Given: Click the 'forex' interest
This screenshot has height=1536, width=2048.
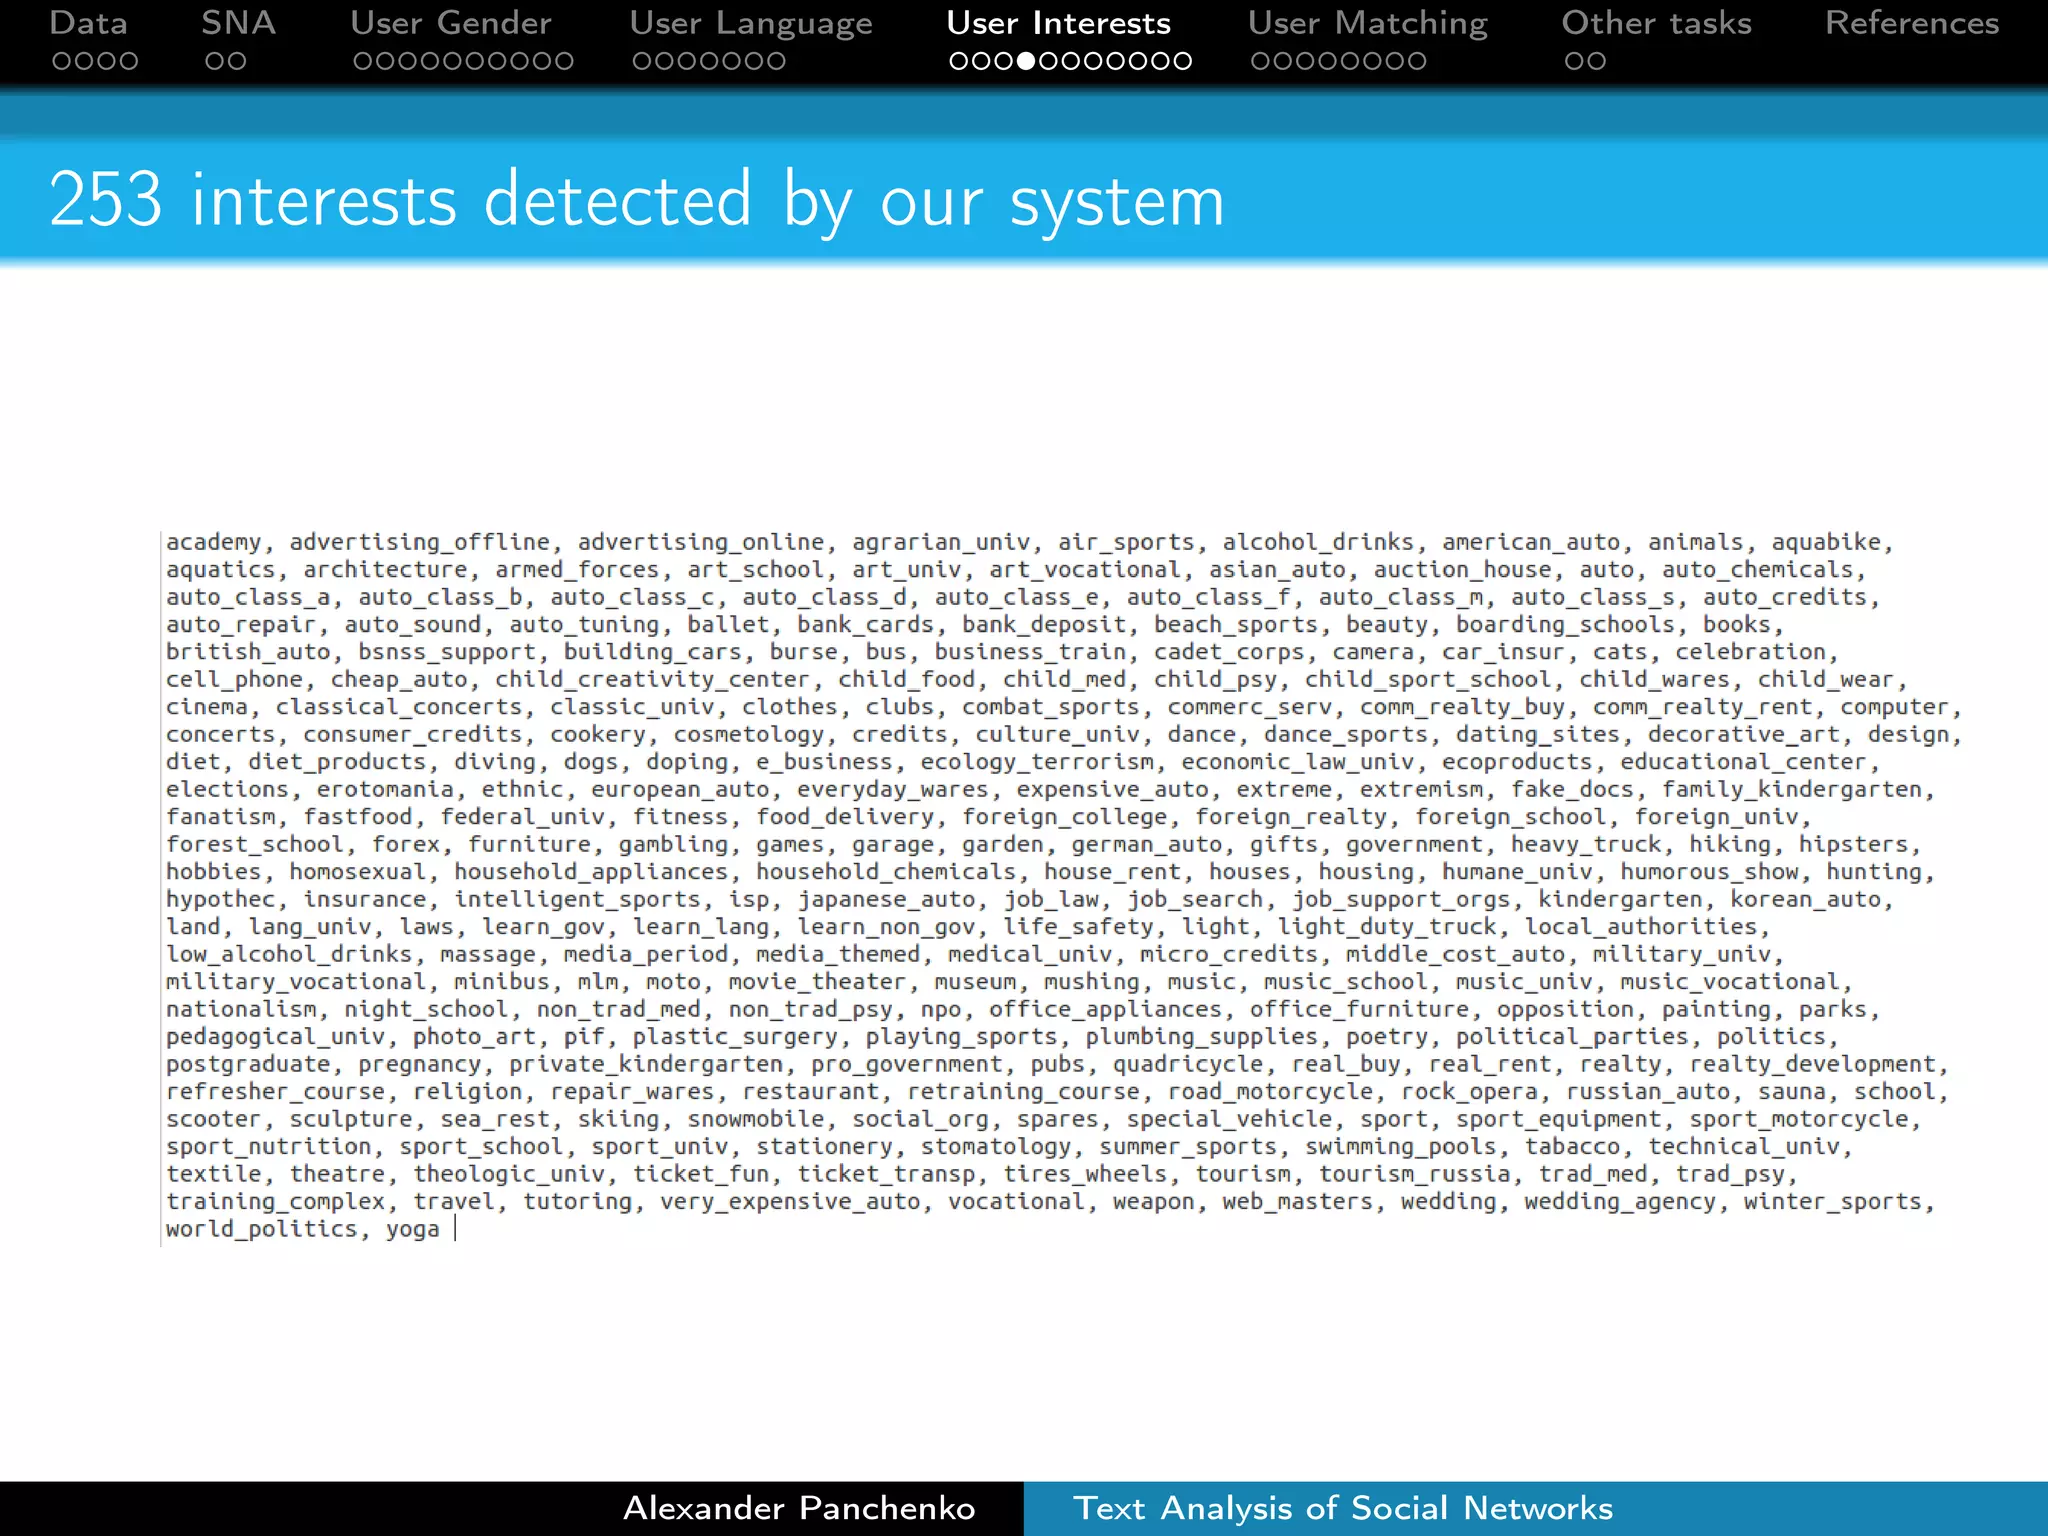Looking at the screenshot, I should [406, 845].
